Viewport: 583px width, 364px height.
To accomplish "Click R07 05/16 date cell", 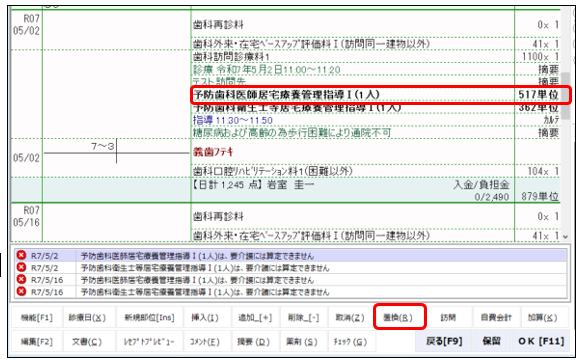I will [x=26, y=216].
